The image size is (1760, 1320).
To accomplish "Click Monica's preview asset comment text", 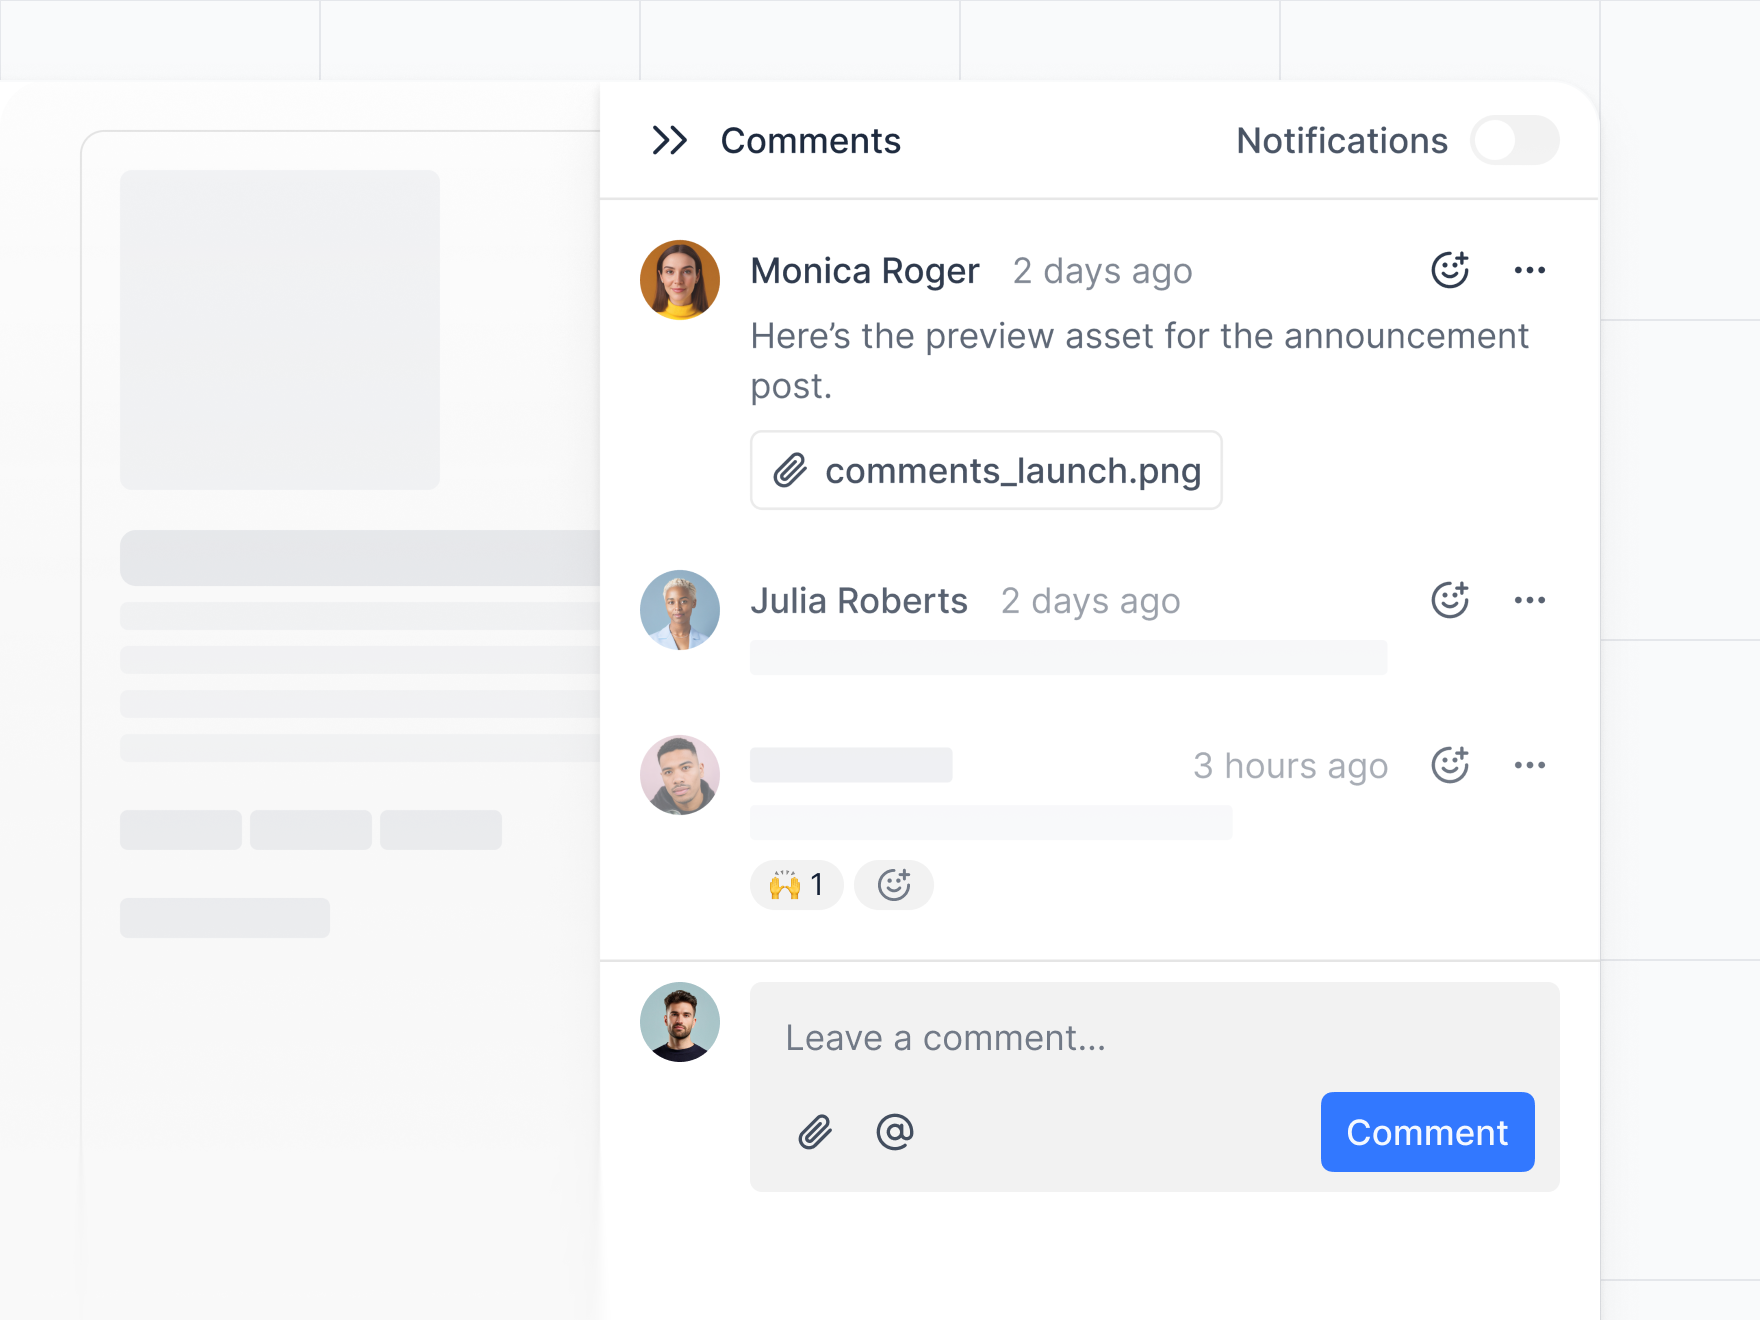I will (x=1140, y=361).
